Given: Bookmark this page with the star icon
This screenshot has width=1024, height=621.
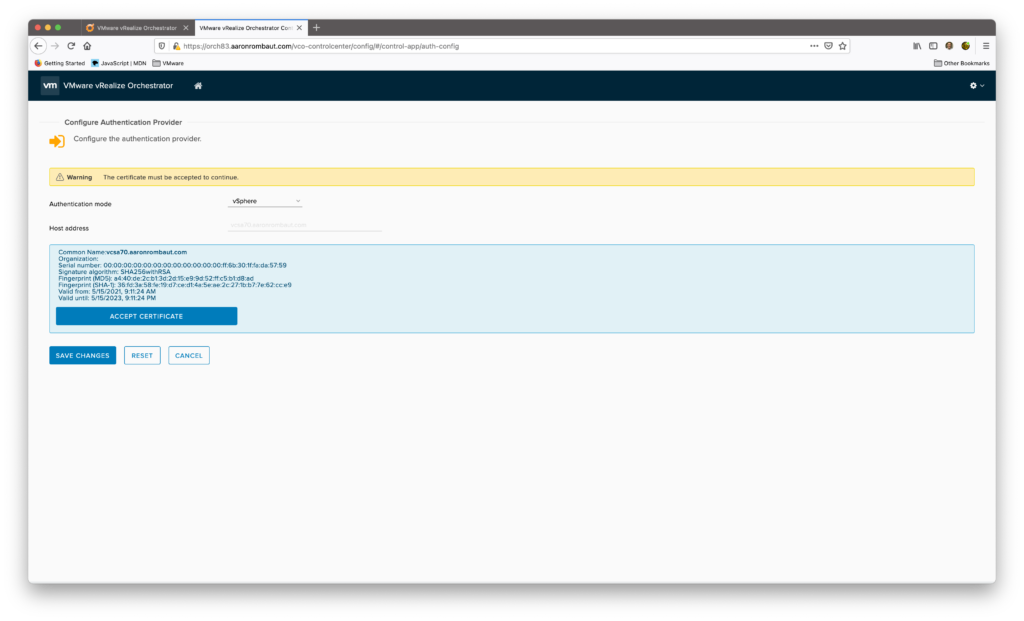Looking at the screenshot, I should pyautogui.click(x=842, y=46).
